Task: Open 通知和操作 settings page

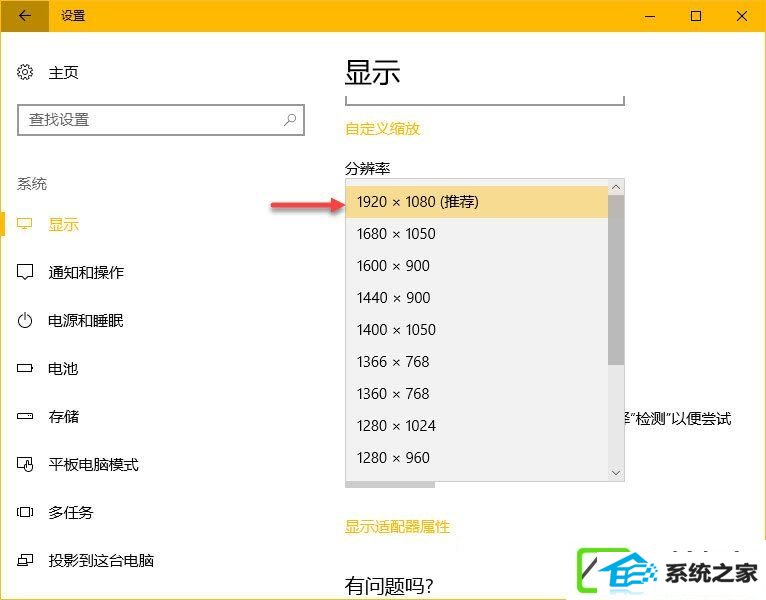Action: tap(86, 272)
